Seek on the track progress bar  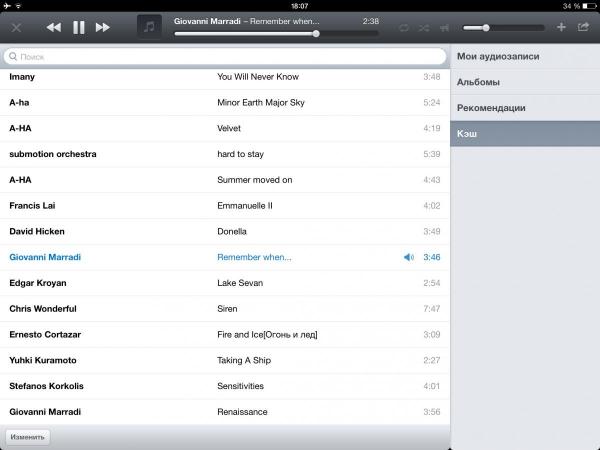(276, 34)
